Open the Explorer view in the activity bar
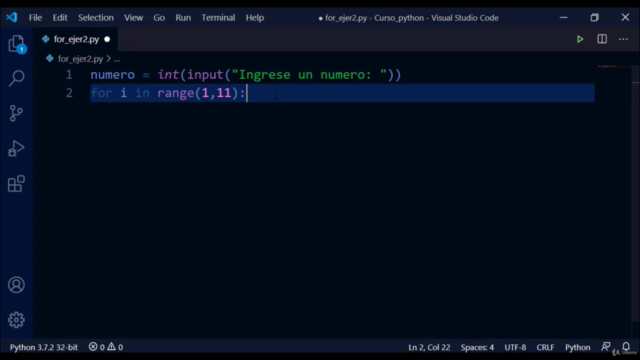 coord(16,44)
